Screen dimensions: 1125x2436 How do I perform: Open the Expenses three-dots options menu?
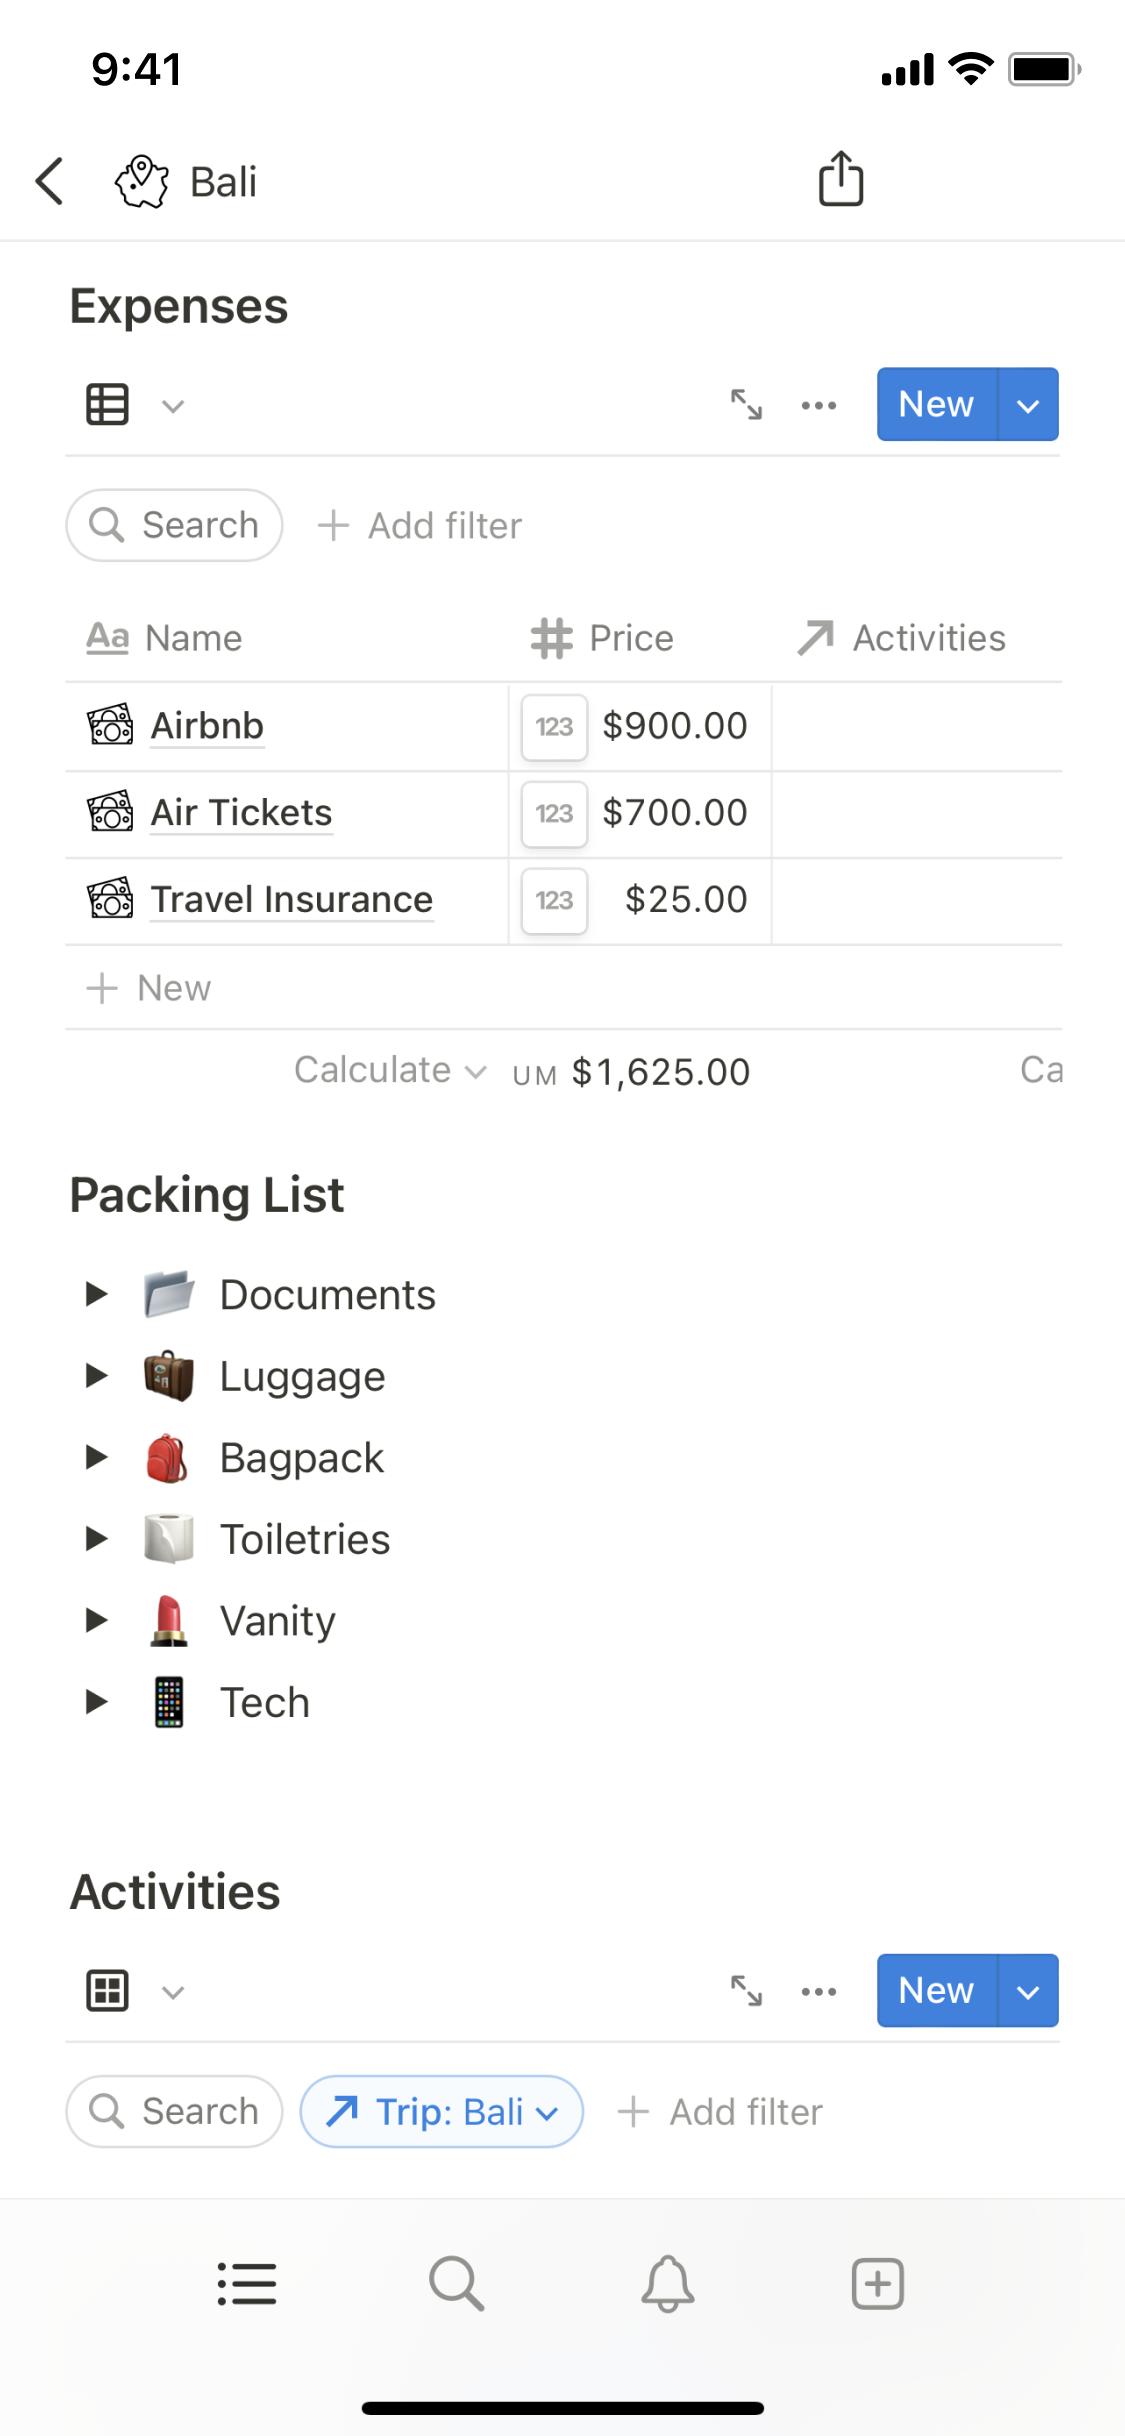(x=819, y=405)
